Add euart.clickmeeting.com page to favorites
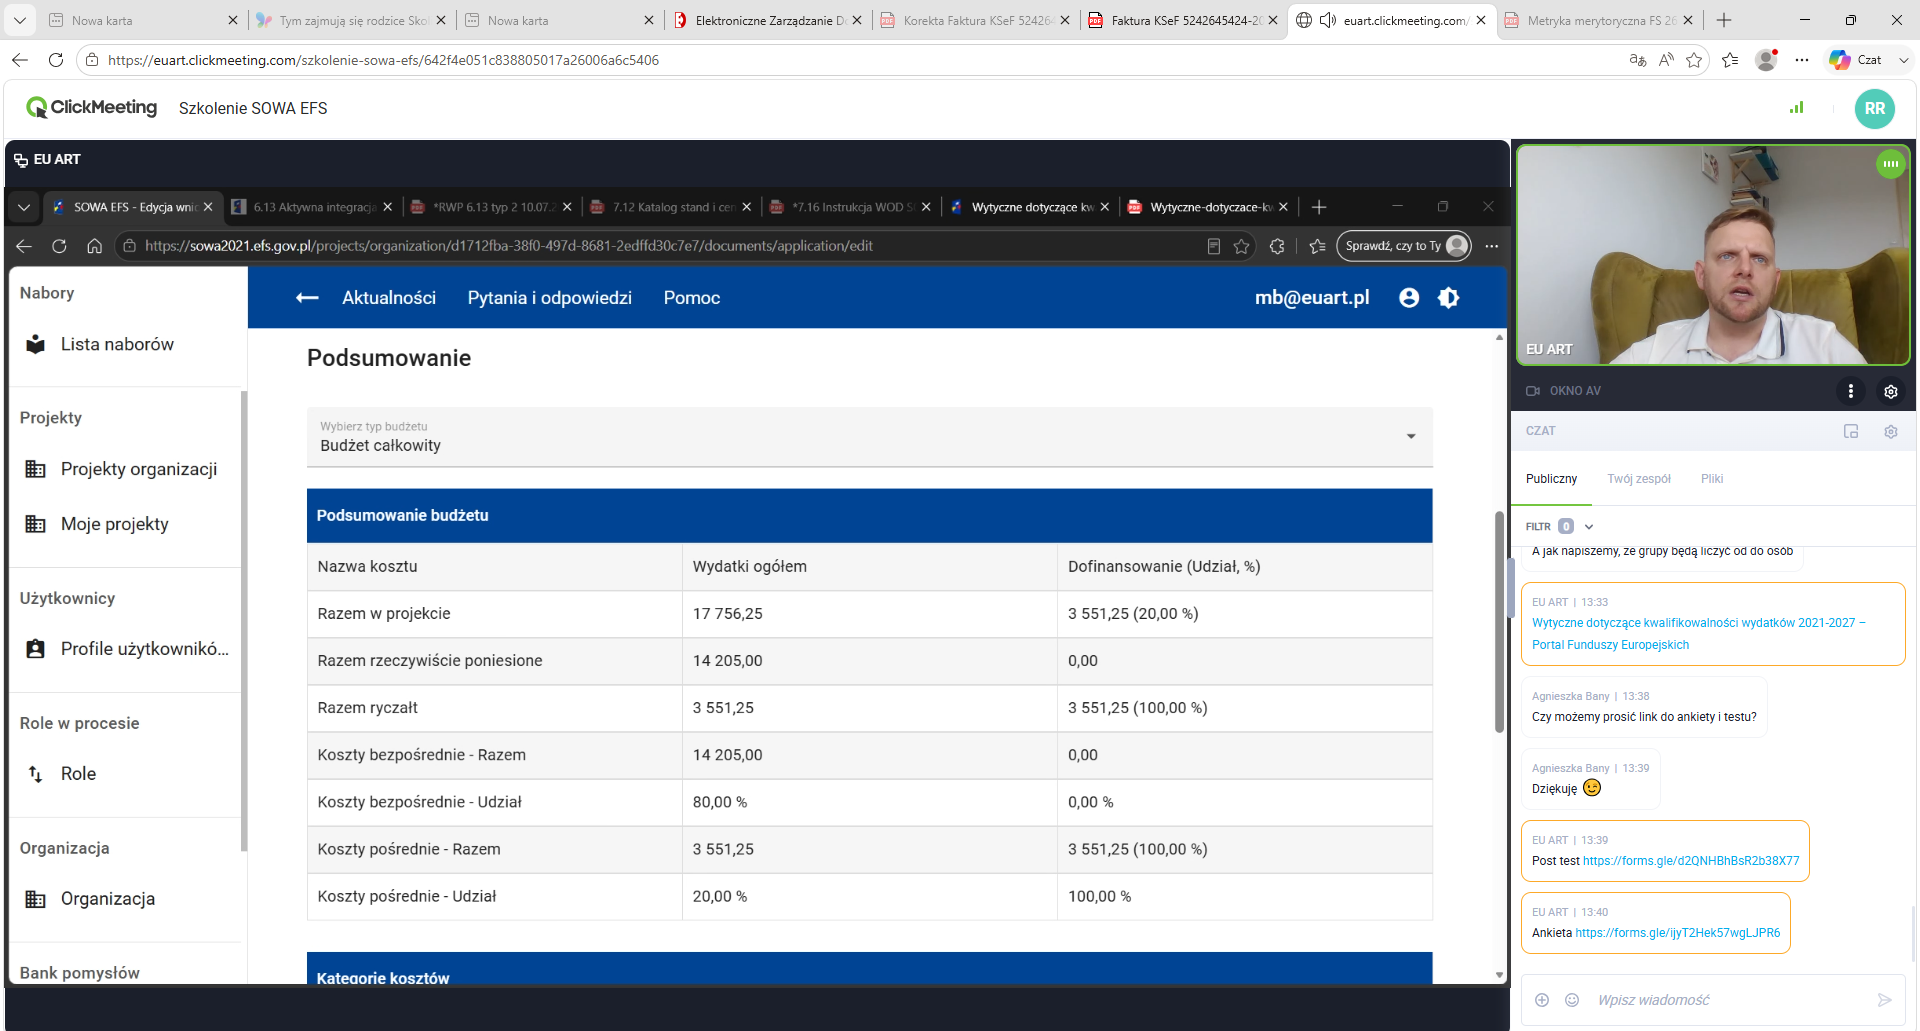Image resolution: width=1920 pixels, height=1031 pixels. click(1694, 60)
